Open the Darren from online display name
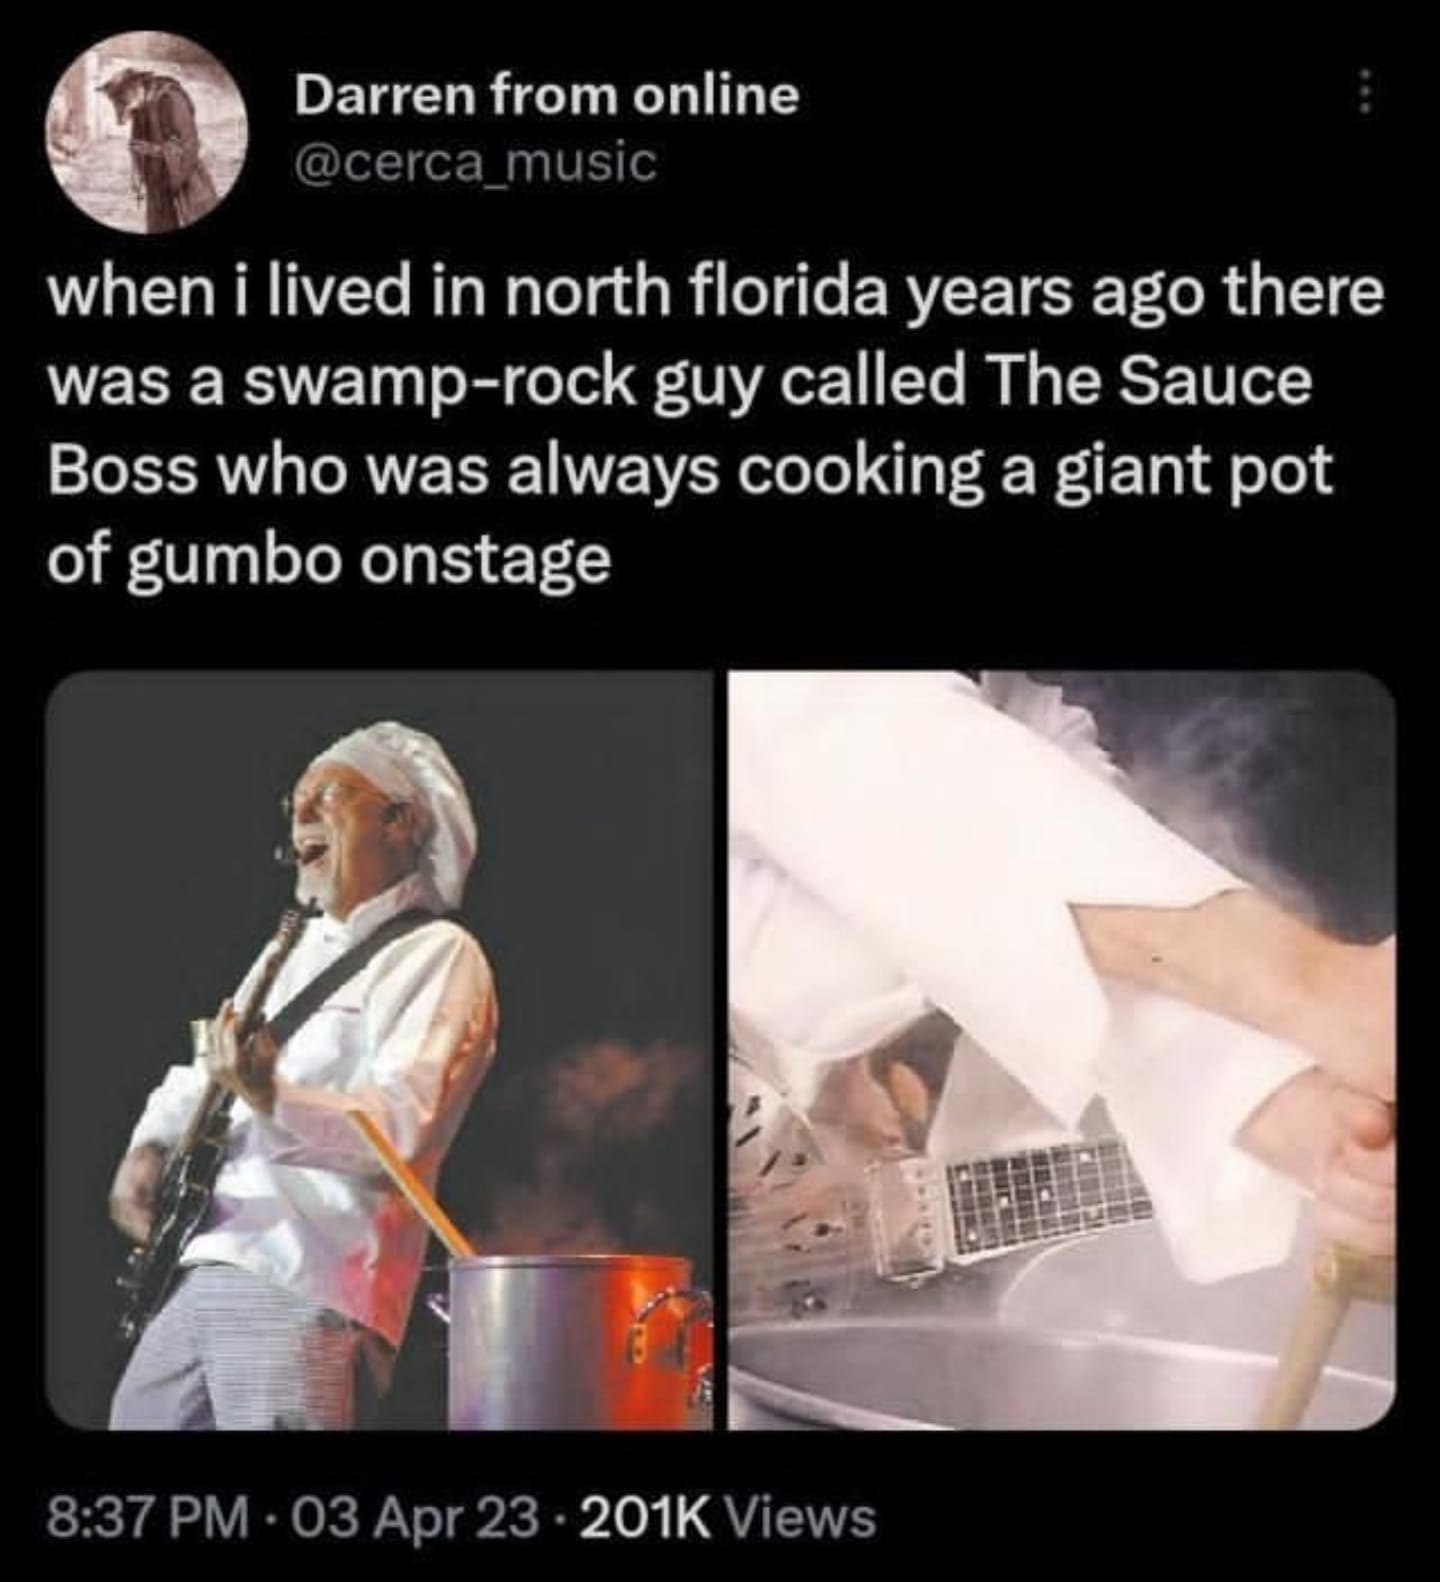The width and height of the screenshot is (1440, 1582). coord(546,94)
